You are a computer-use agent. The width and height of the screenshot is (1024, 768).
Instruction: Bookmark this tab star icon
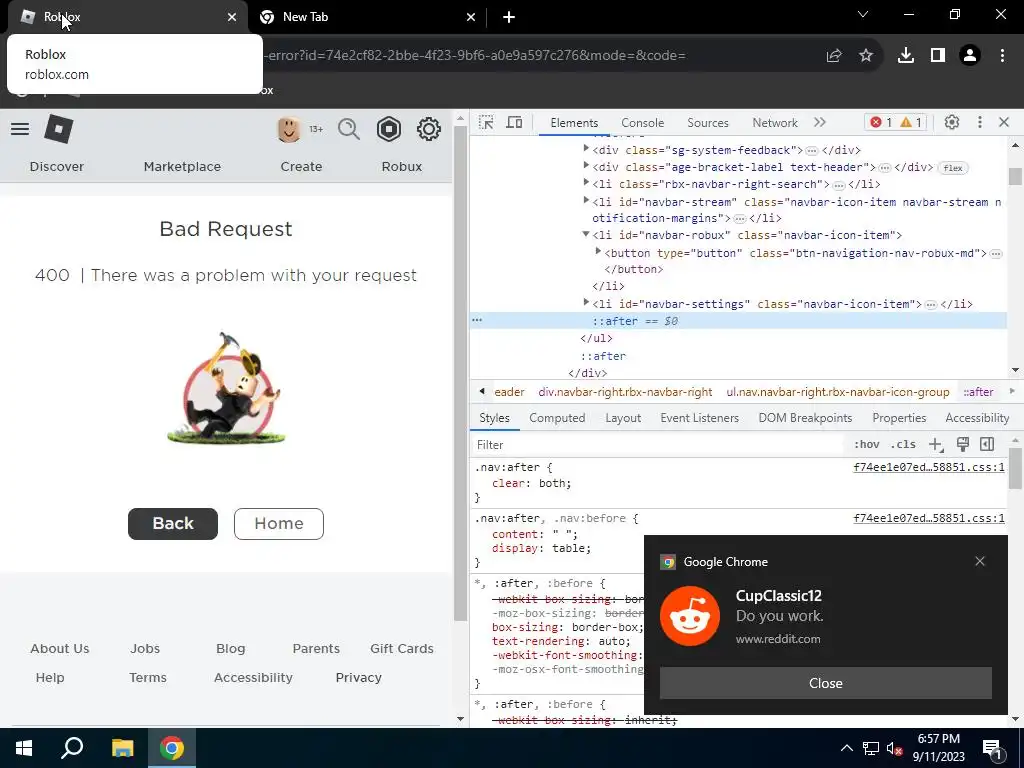click(866, 56)
